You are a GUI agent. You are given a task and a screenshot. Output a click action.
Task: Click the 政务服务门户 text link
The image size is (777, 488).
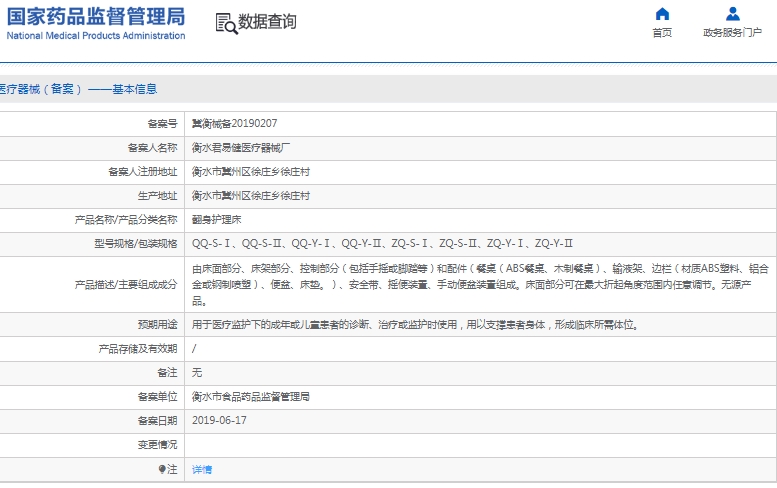pos(732,33)
